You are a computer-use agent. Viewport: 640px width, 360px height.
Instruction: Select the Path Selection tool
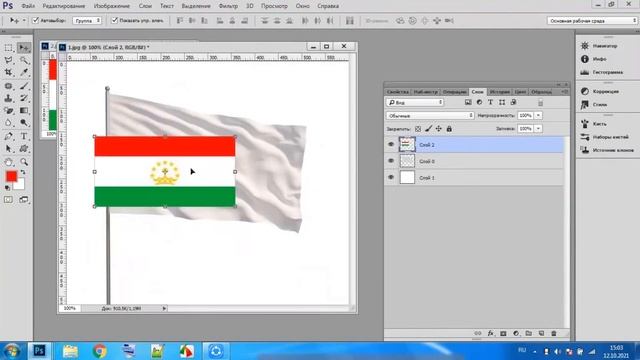9,149
